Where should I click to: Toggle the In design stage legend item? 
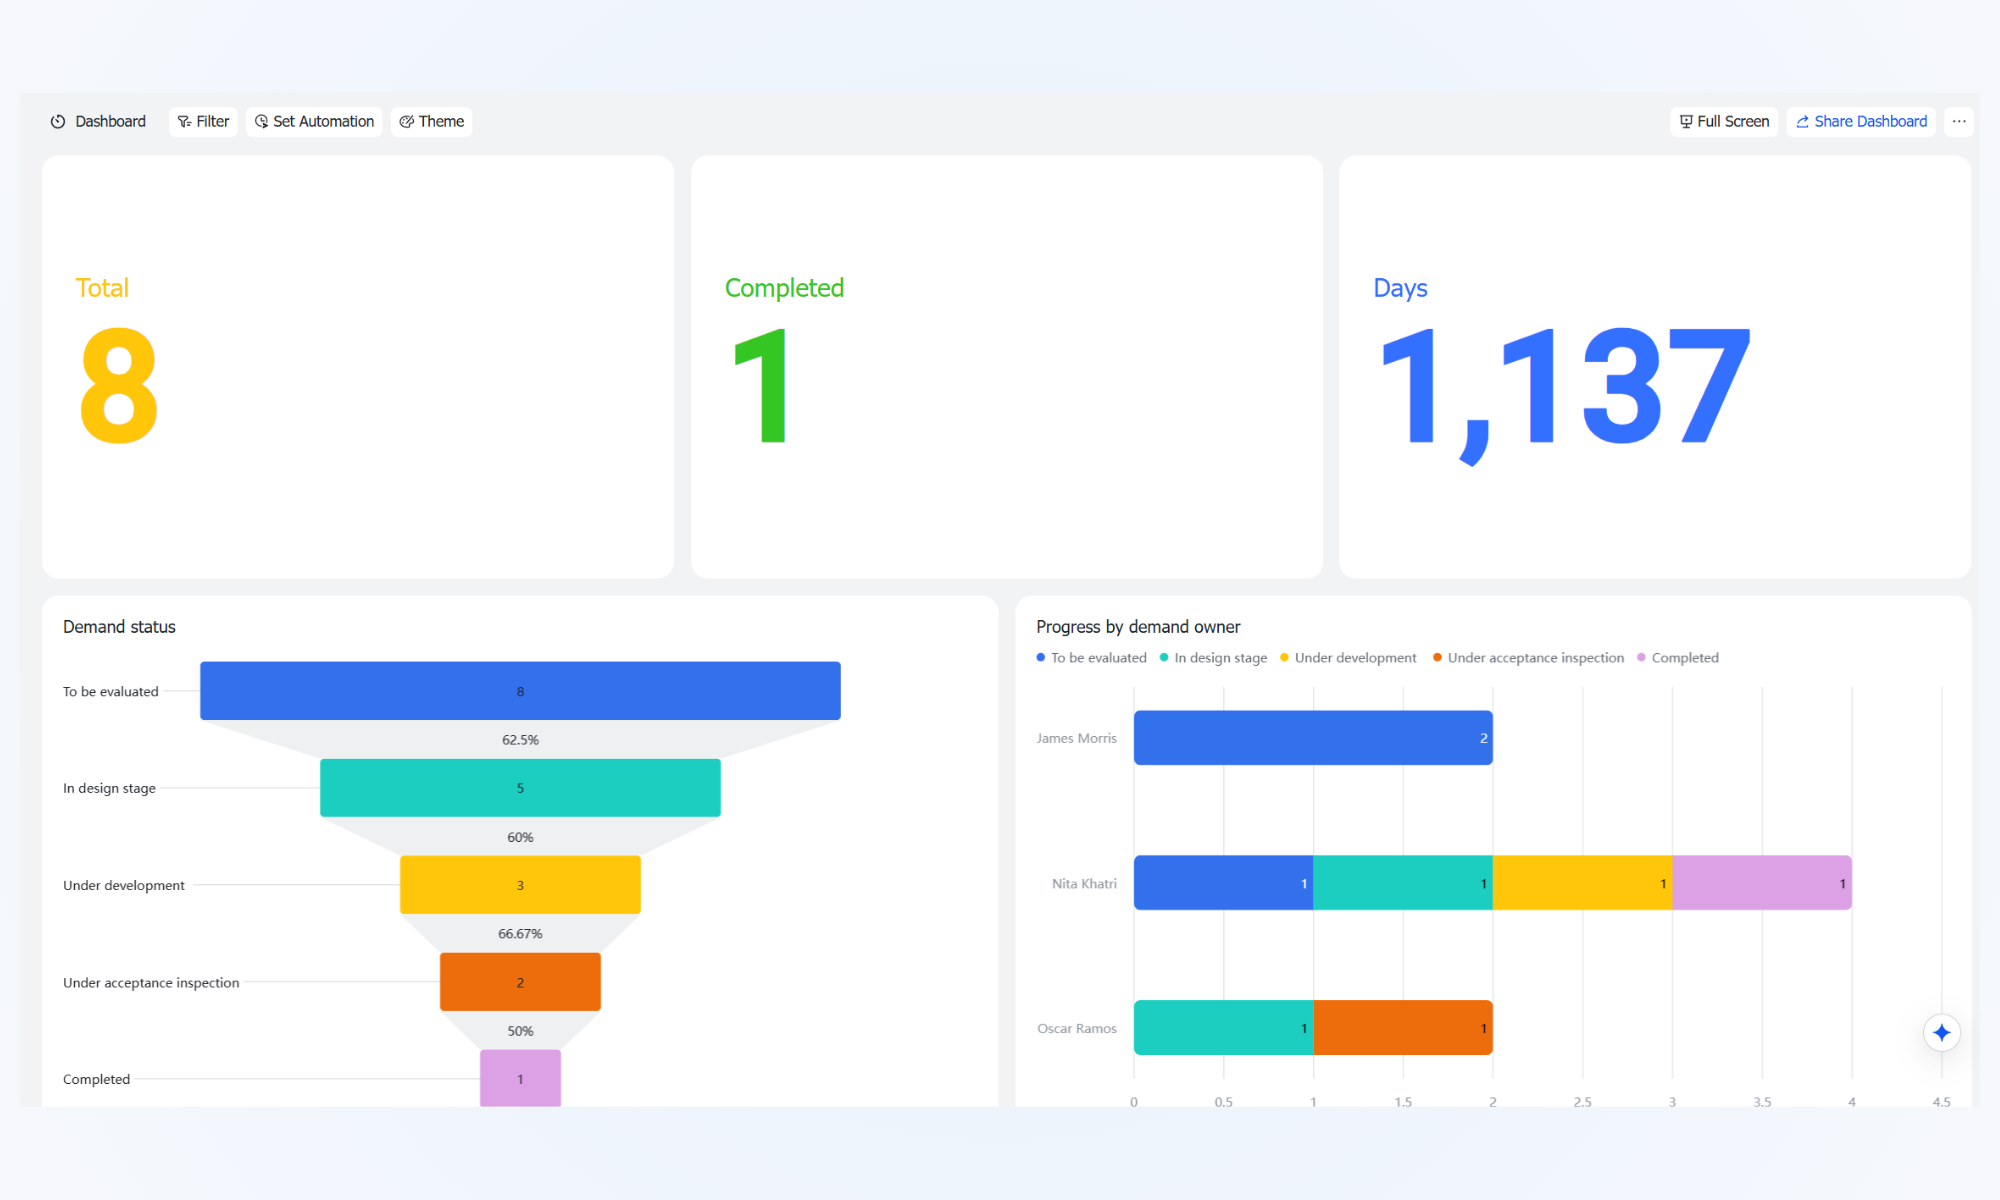click(1213, 657)
